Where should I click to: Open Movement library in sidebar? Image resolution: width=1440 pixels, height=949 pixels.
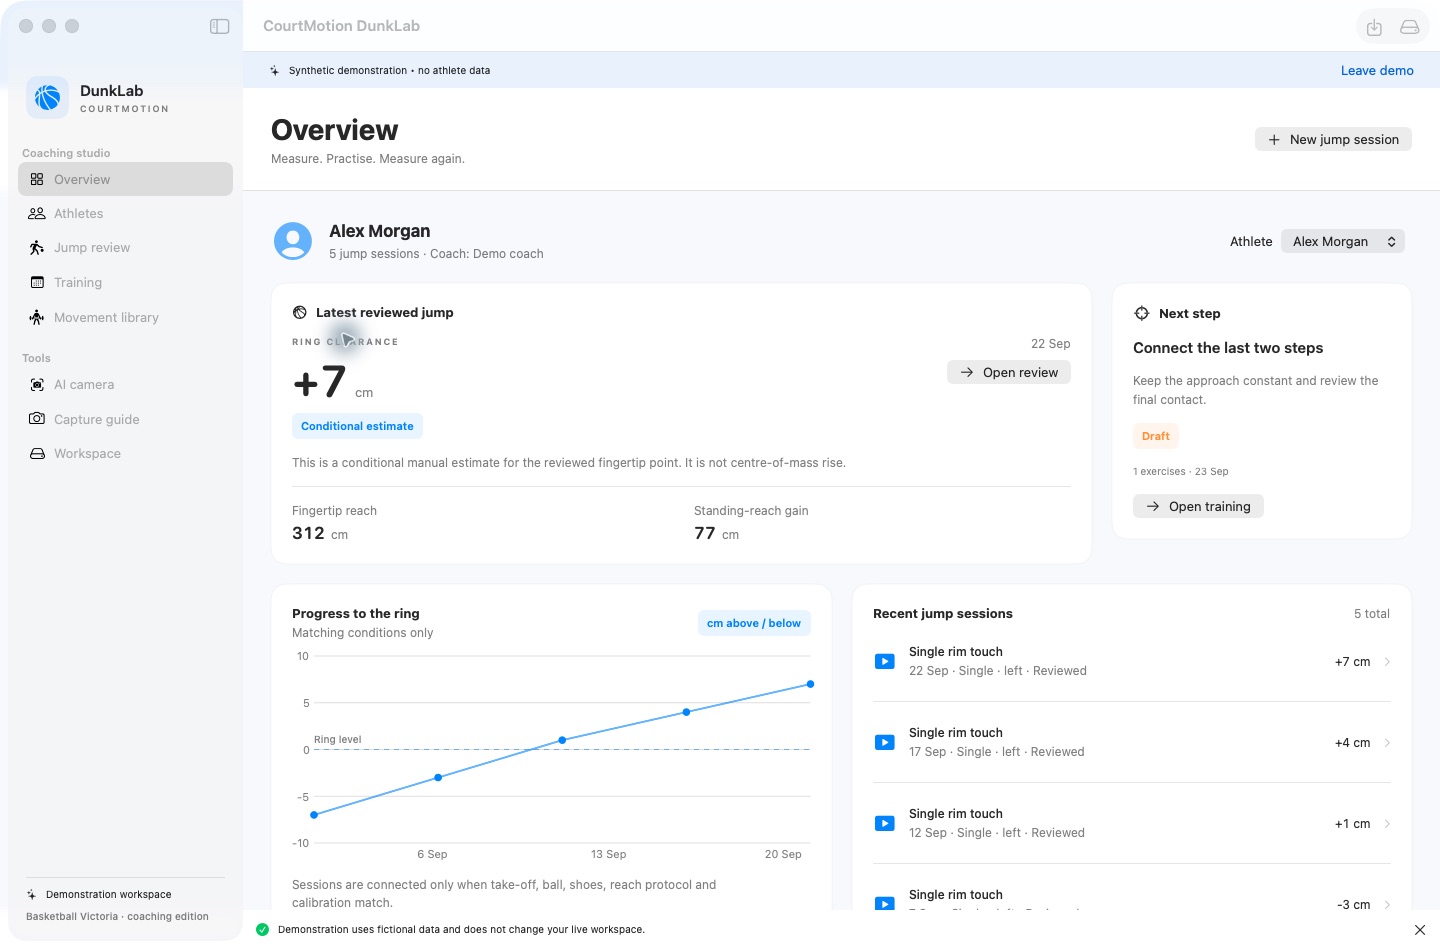click(x=125, y=317)
